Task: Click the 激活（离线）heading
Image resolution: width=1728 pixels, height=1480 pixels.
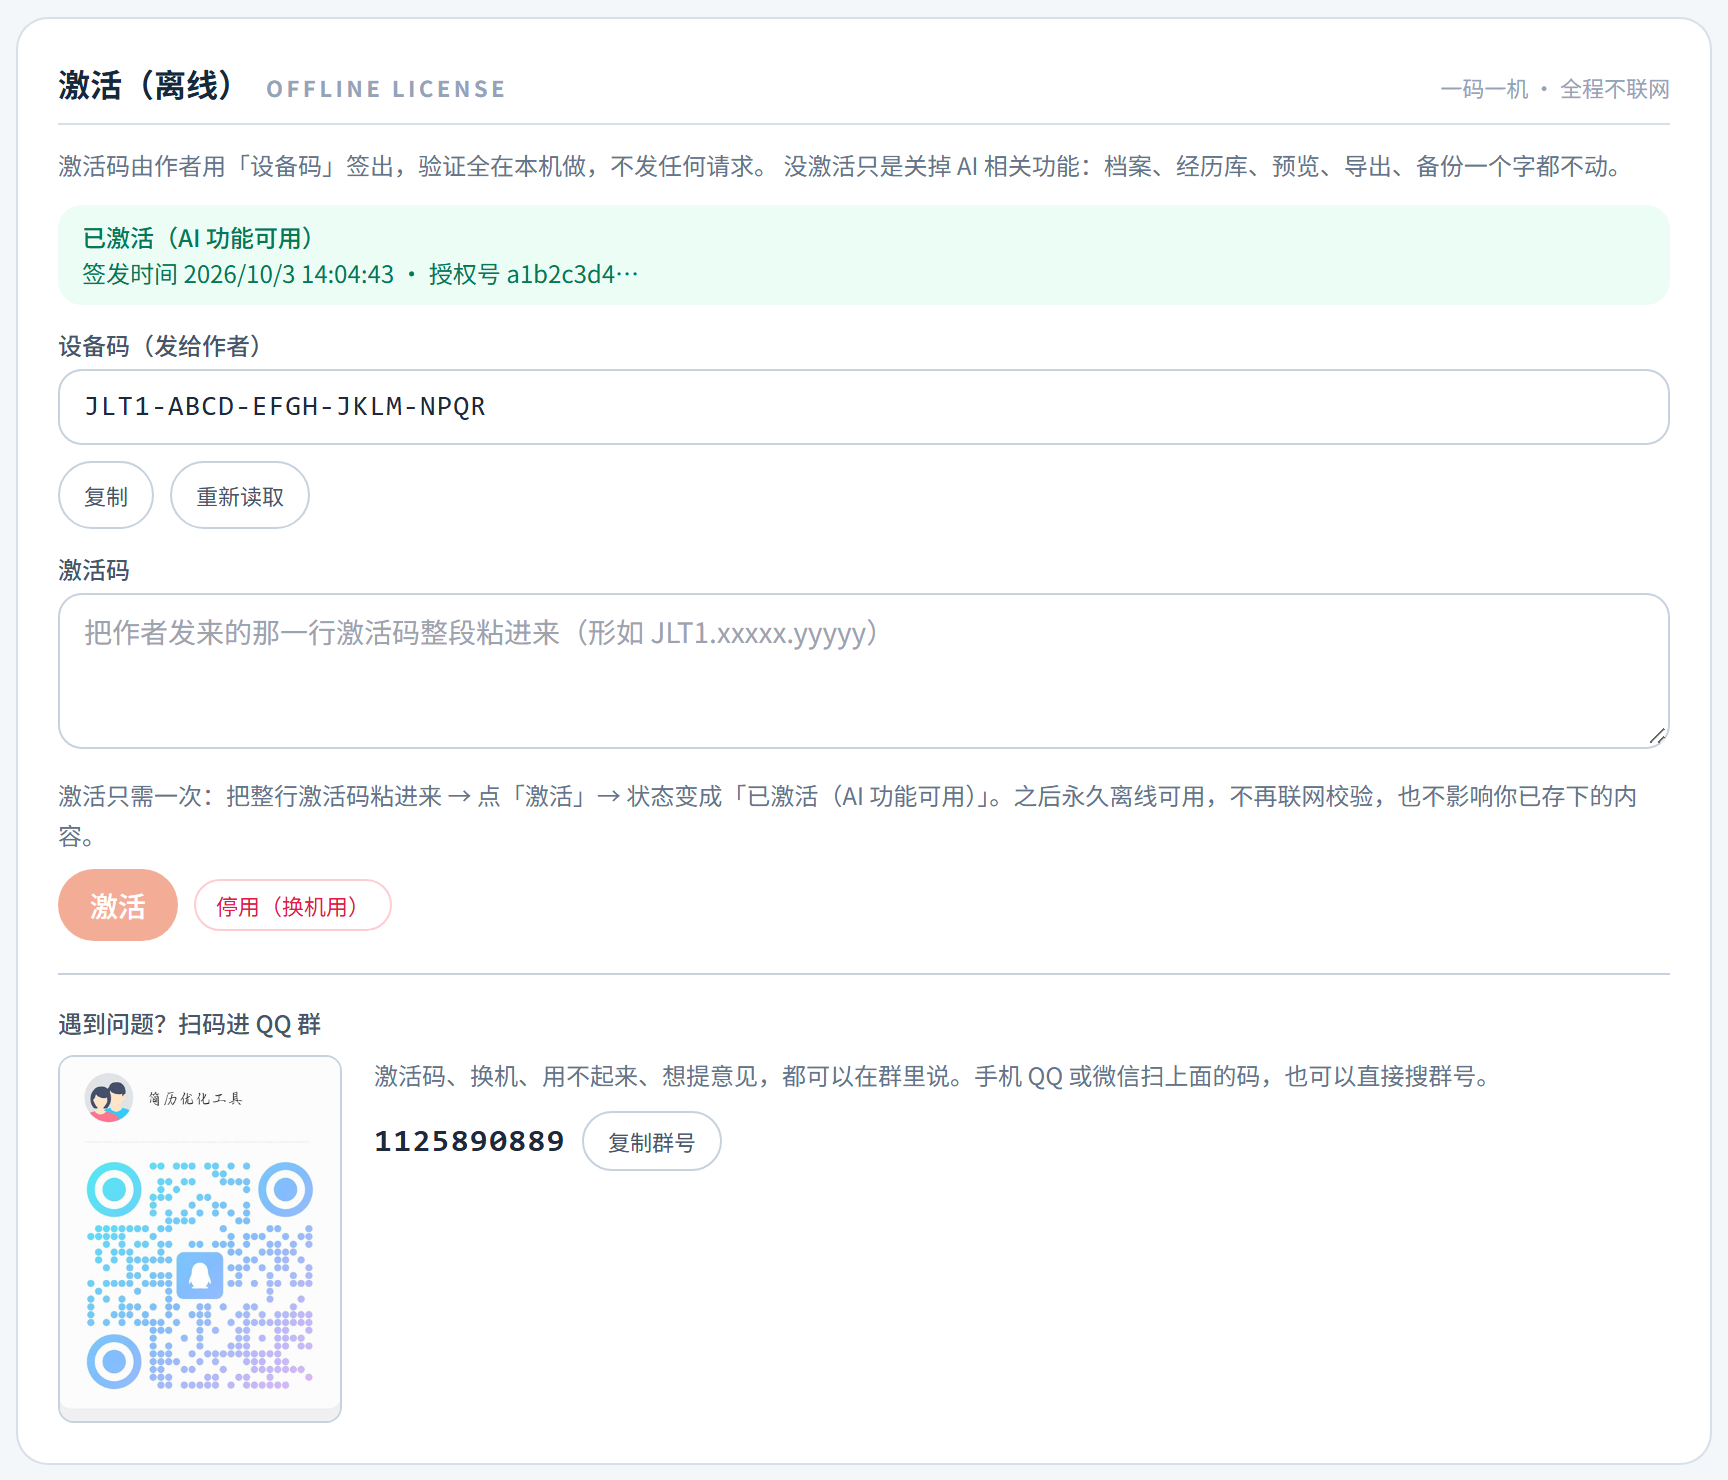Action: (146, 85)
